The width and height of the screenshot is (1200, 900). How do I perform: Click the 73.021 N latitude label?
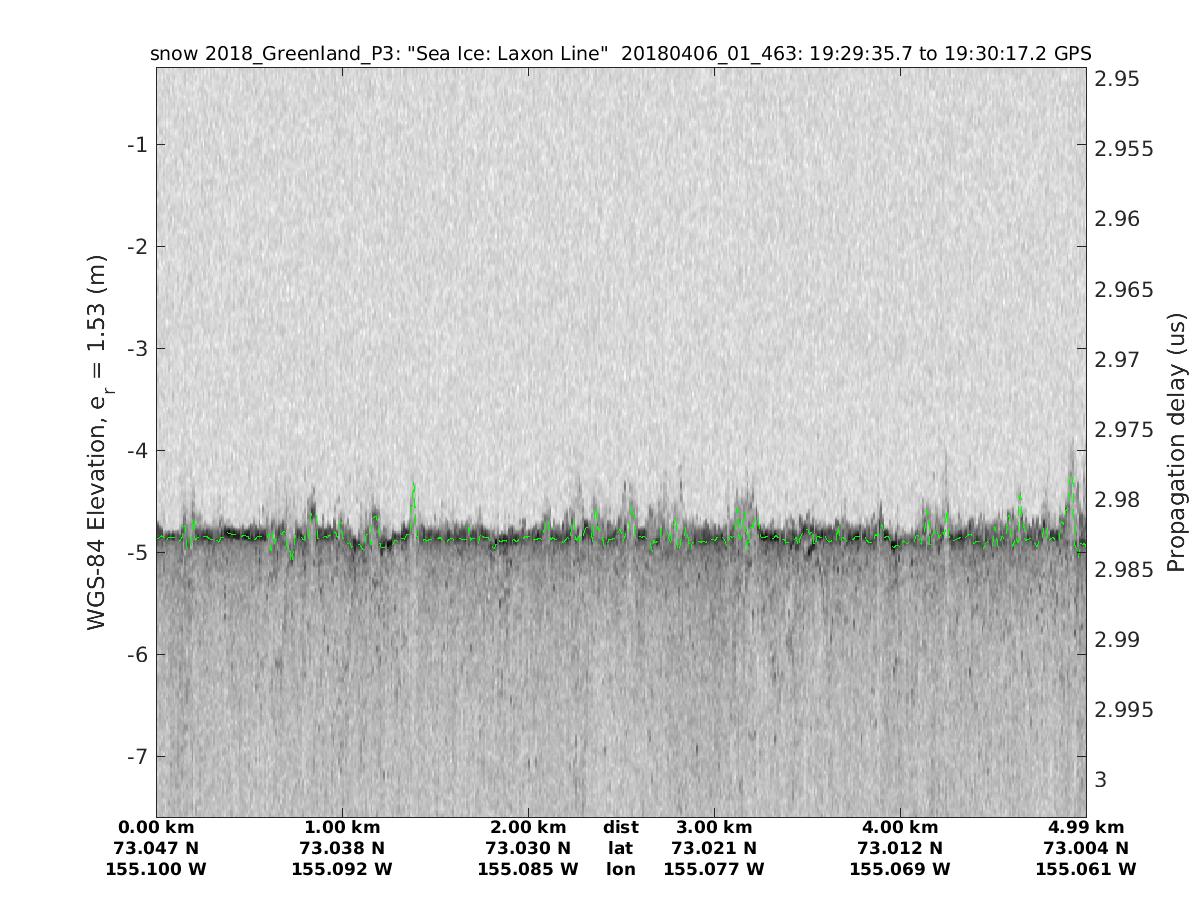pyautogui.click(x=714, y=848)
